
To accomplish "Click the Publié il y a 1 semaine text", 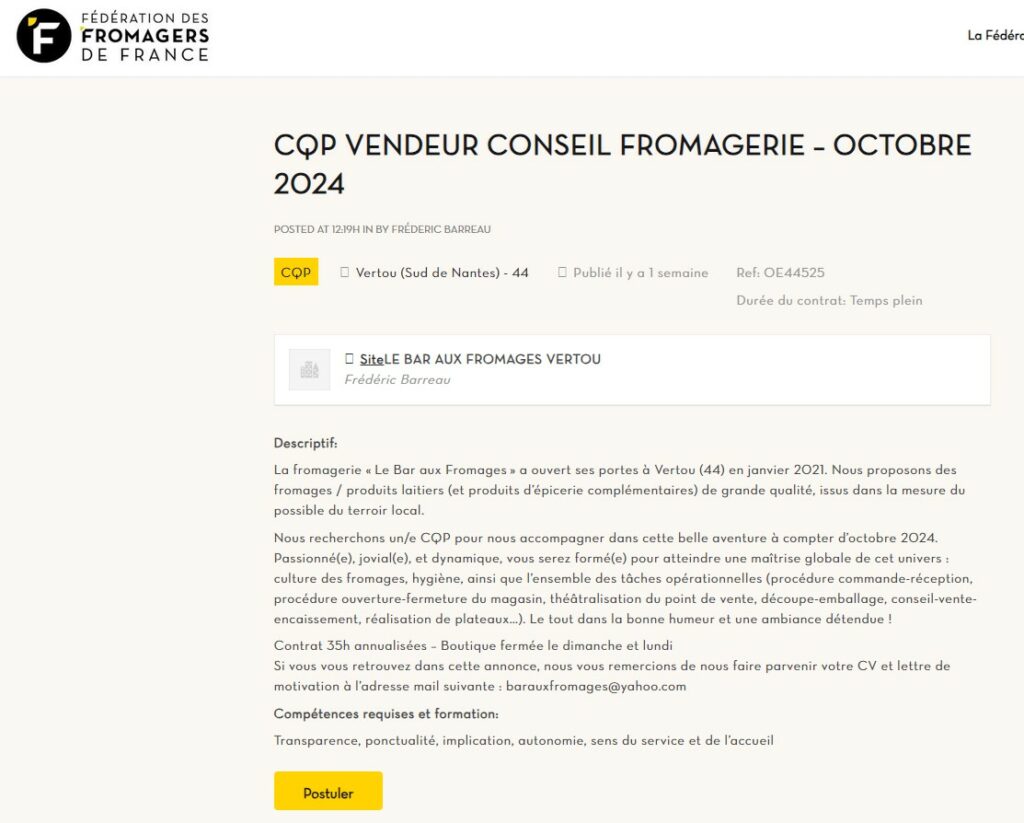I will [641, 273].
